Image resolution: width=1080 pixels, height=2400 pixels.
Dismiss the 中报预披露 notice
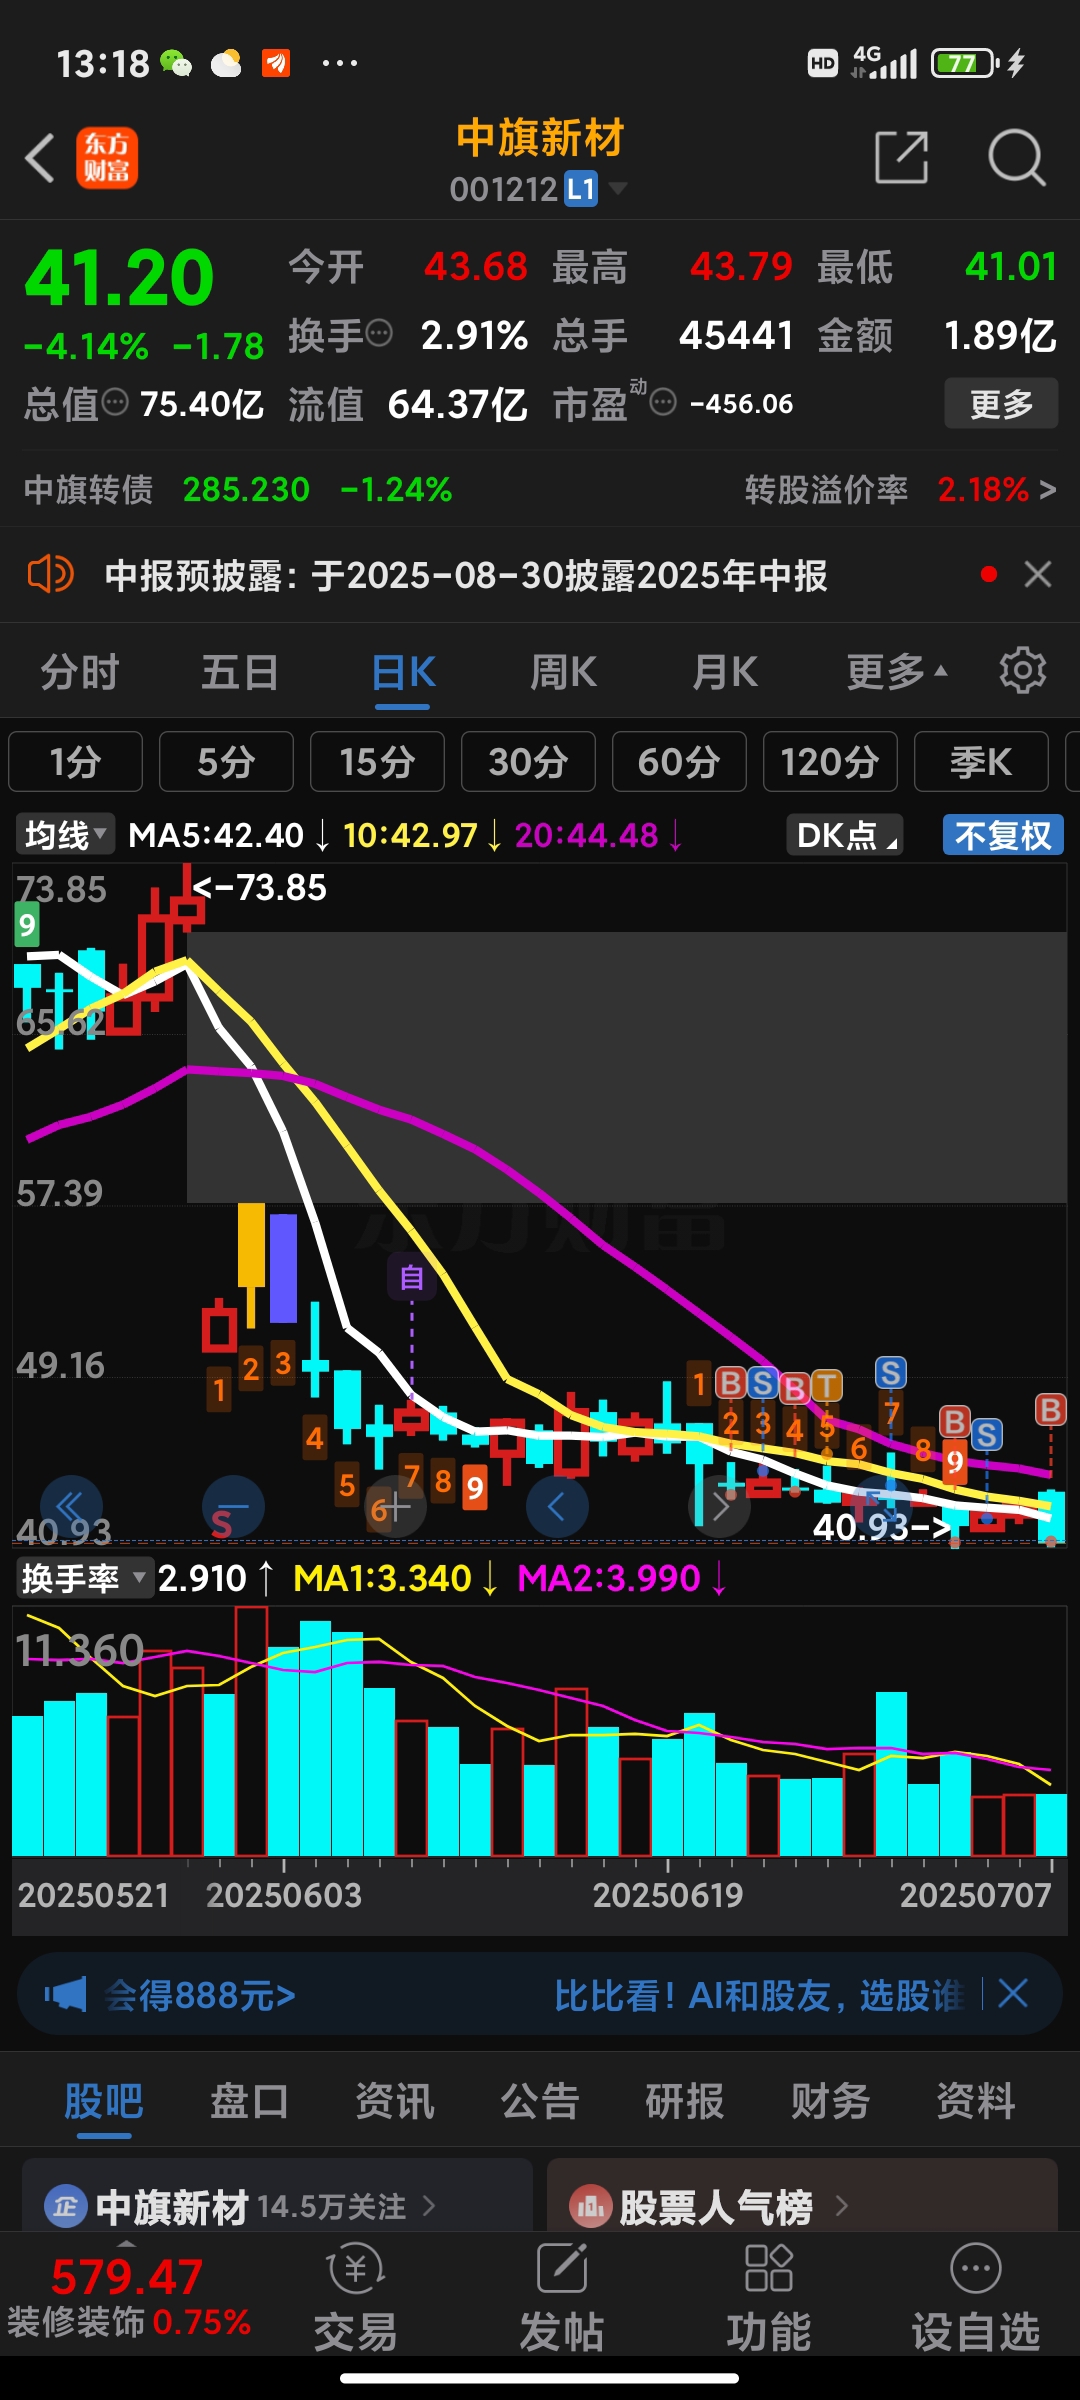point(1038,574)
